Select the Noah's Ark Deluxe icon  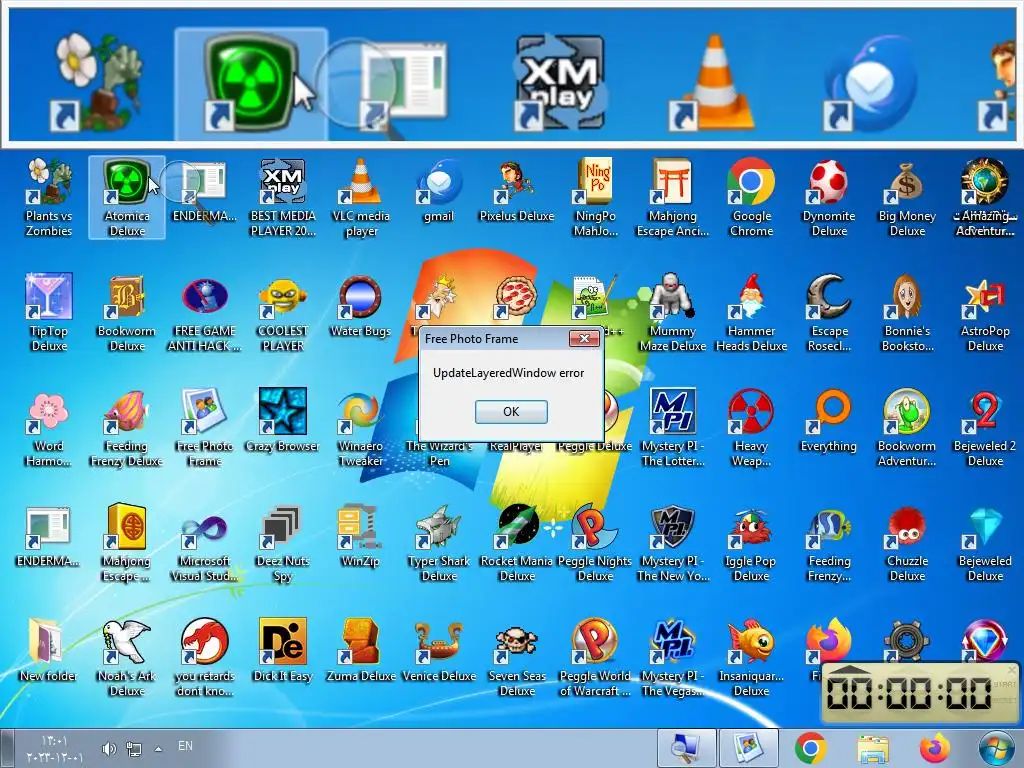[x=127, y=657]
